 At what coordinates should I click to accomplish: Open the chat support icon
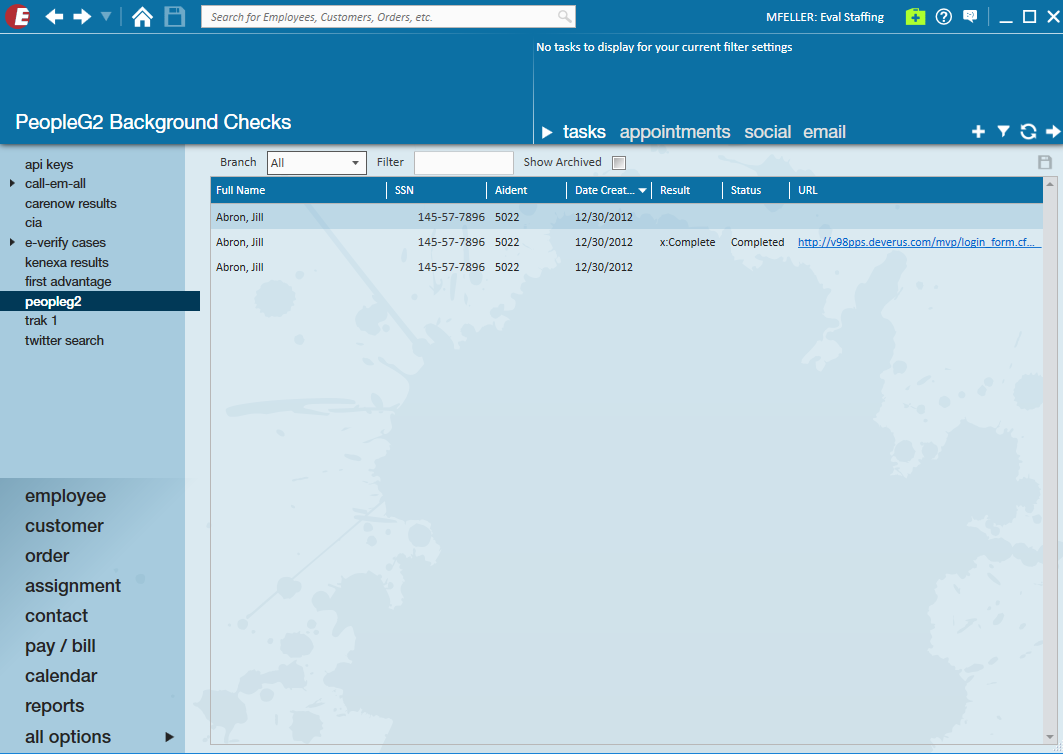[970, 17]
